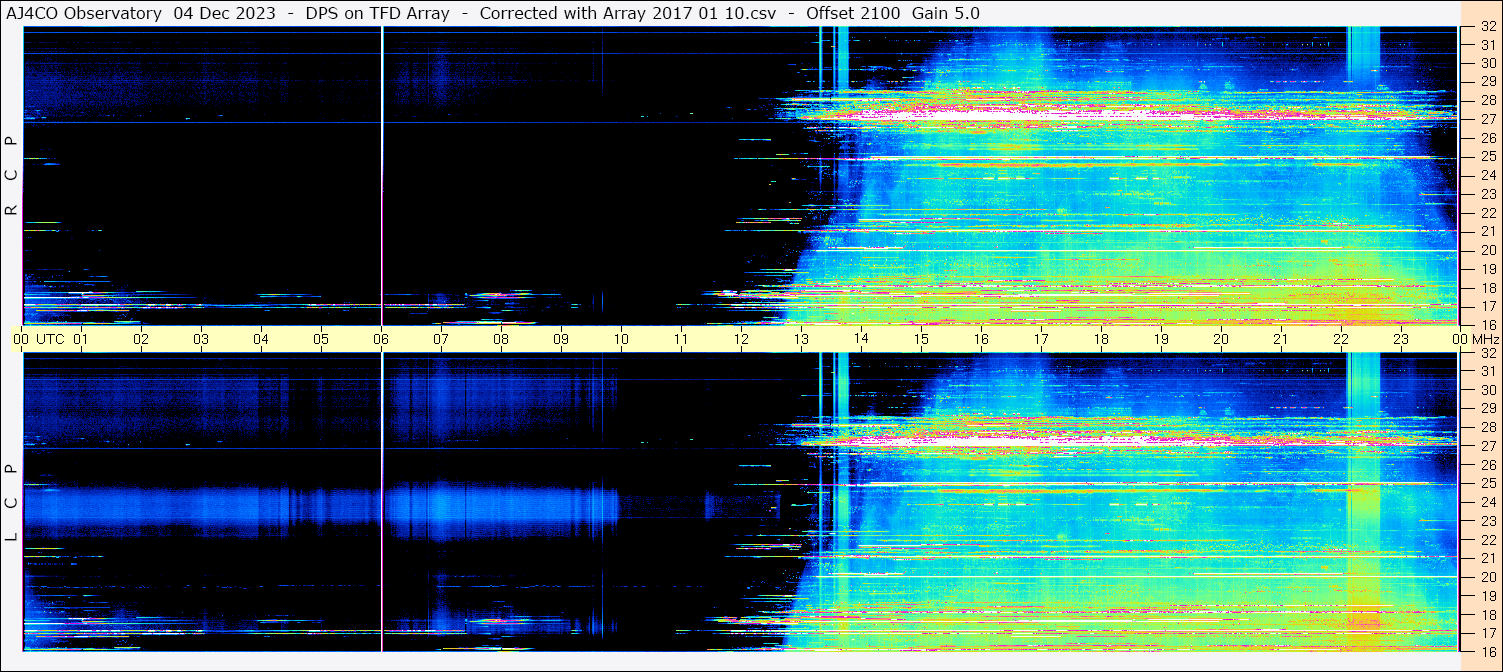Click 20 MHz label in LCP panel
1503x672 pixels.
(1487, 577)
